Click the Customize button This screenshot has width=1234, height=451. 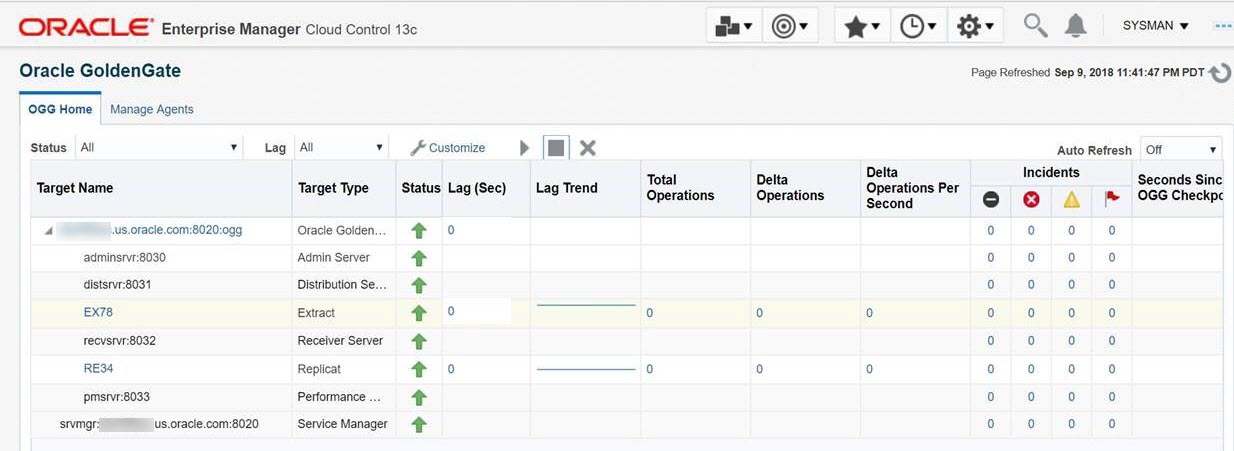[448, 148]
